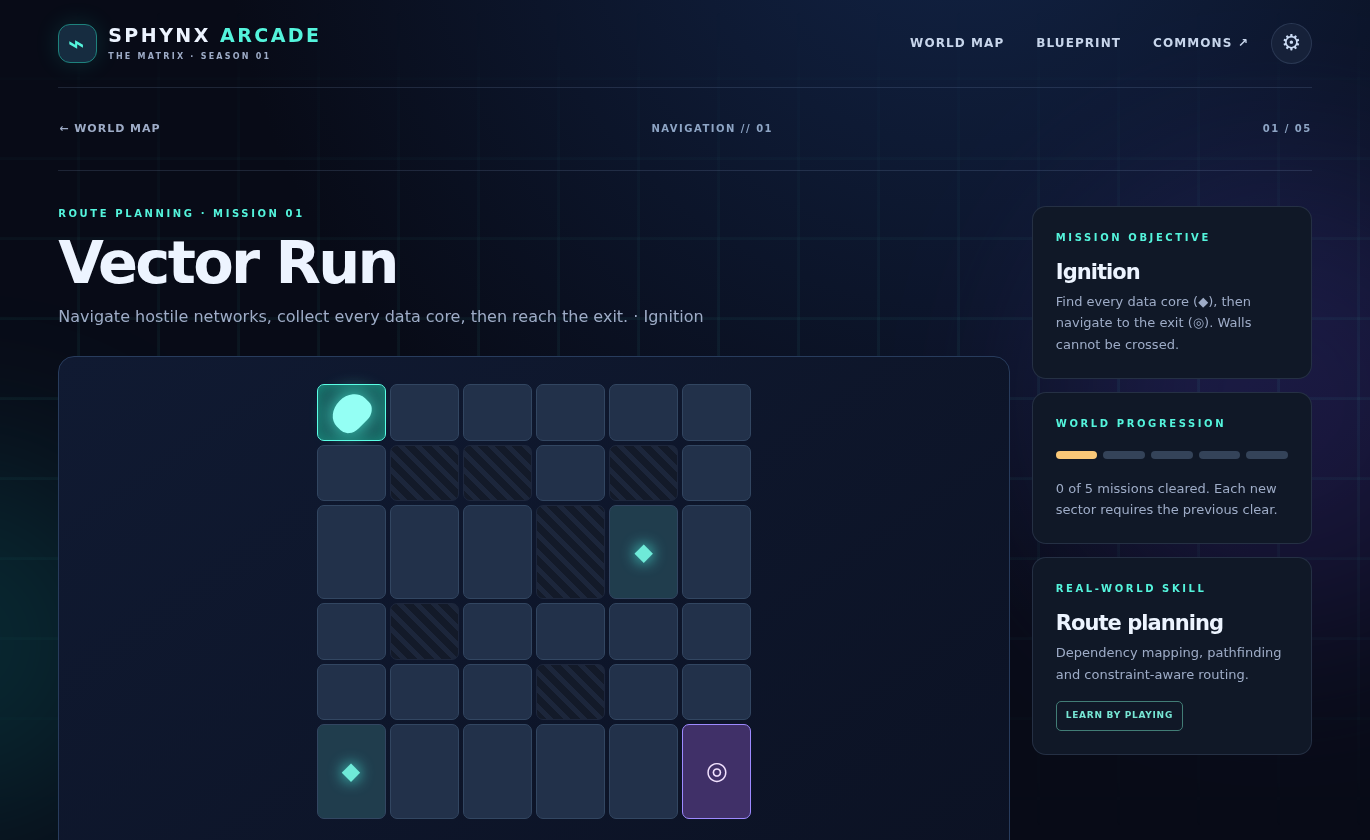Screen dimensions: 1370x840
Task: Click the first orange progression segment
Action: coord(1076,455)
